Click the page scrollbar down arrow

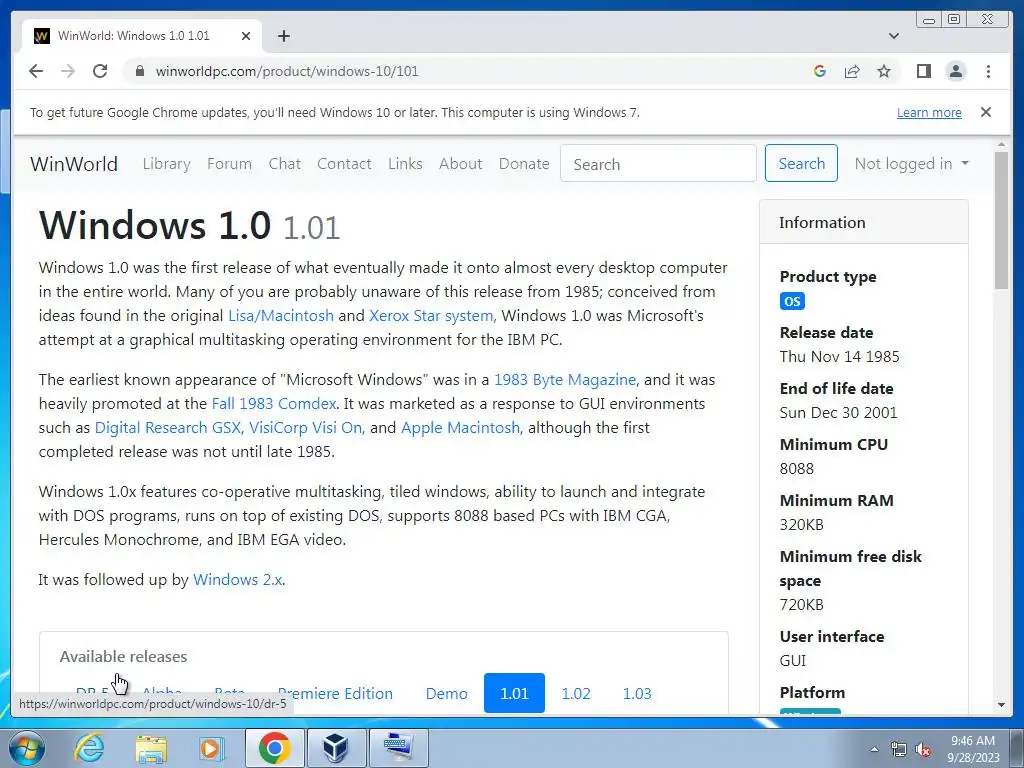pyautogui.click(x=1001, y=705)
